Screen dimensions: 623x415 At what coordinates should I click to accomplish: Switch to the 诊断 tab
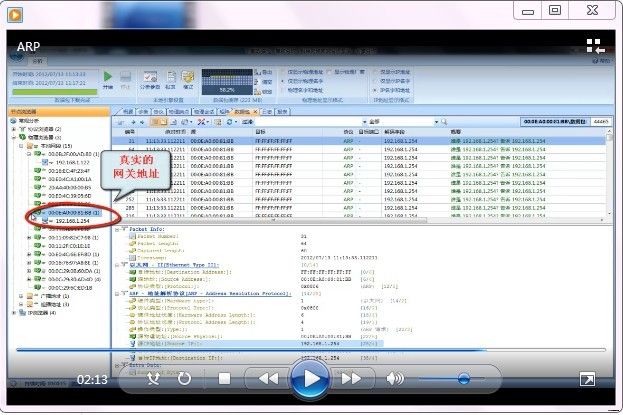143,112
